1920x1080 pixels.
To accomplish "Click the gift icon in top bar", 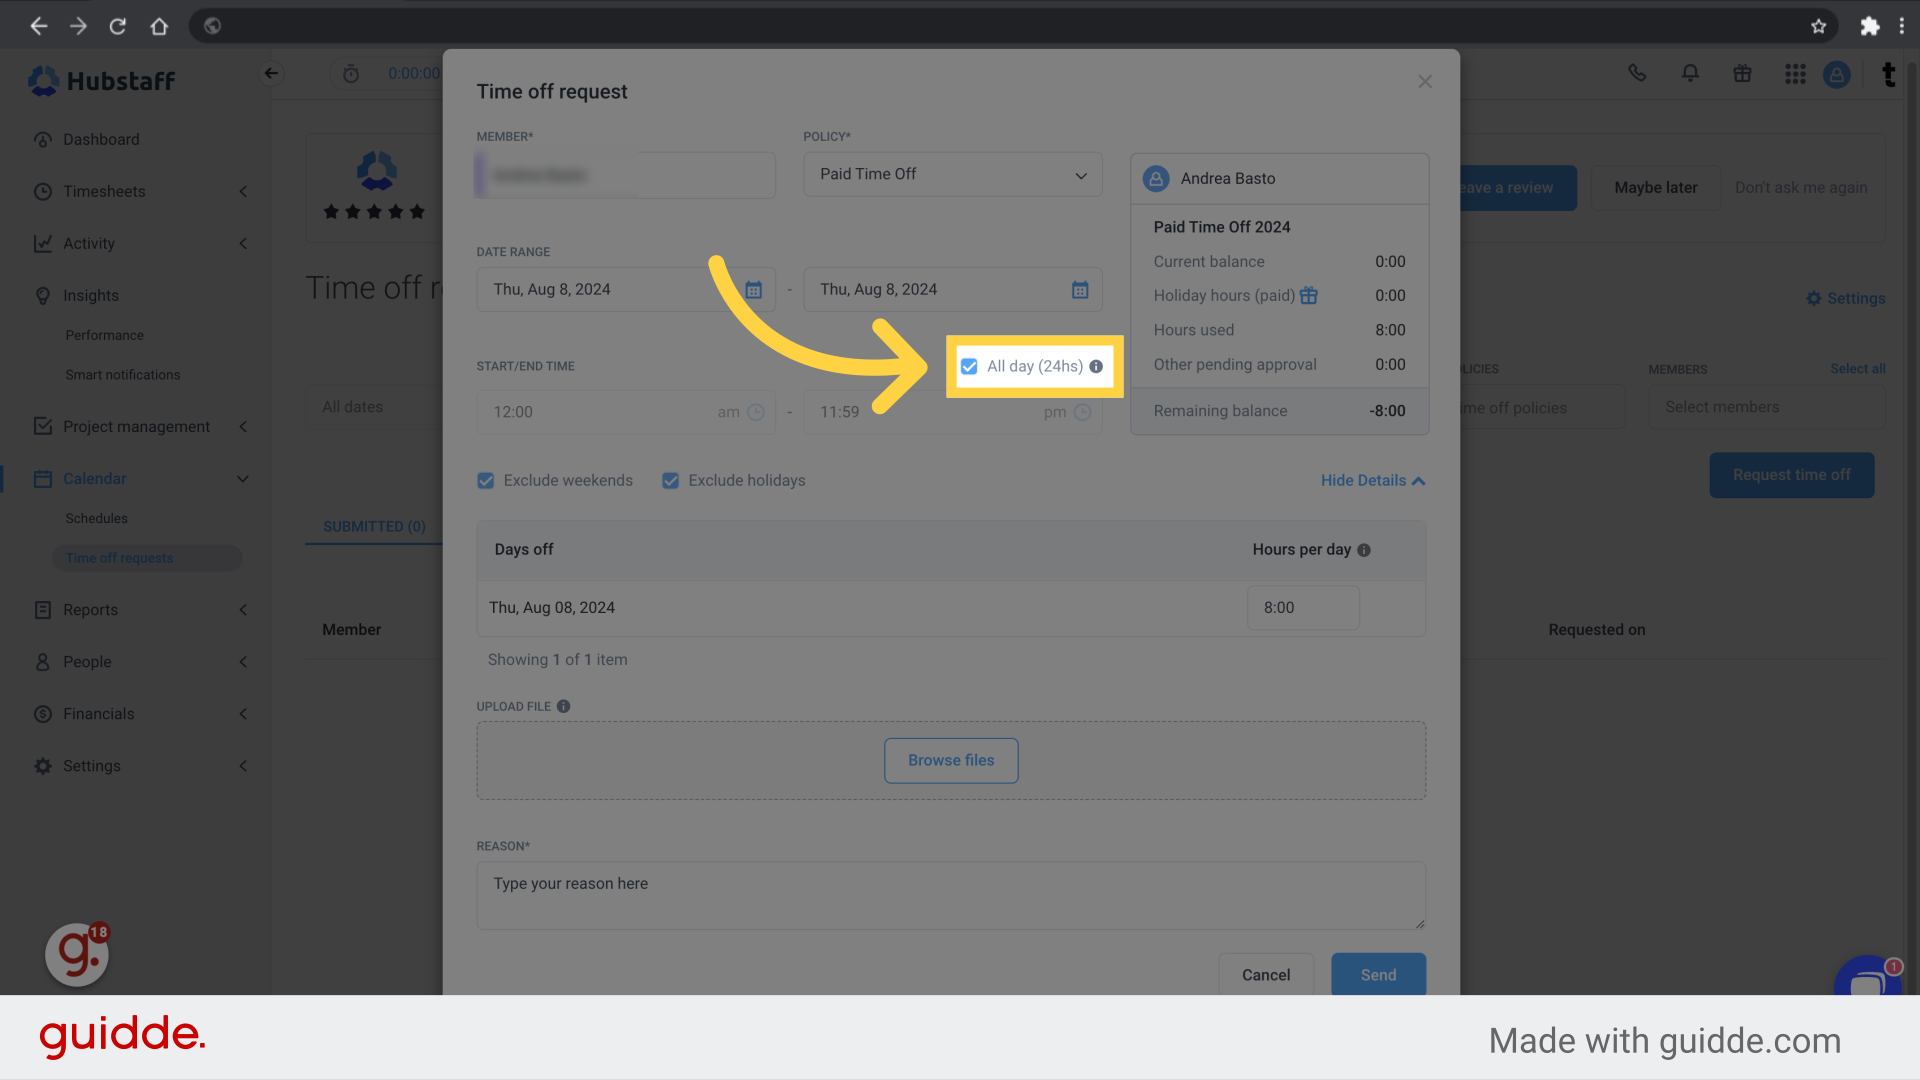I will click(1742, 74).
